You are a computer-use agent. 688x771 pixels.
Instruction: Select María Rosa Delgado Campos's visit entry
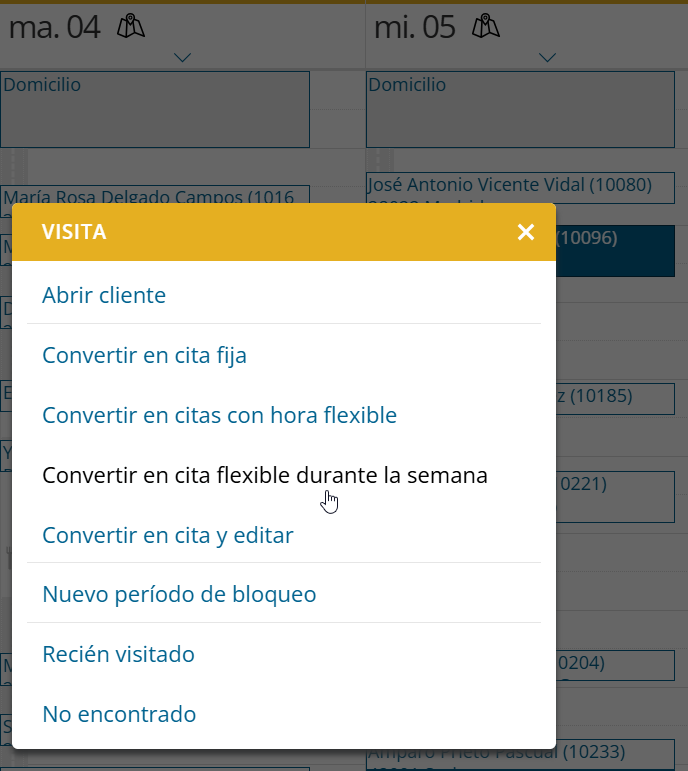point(155,195)
